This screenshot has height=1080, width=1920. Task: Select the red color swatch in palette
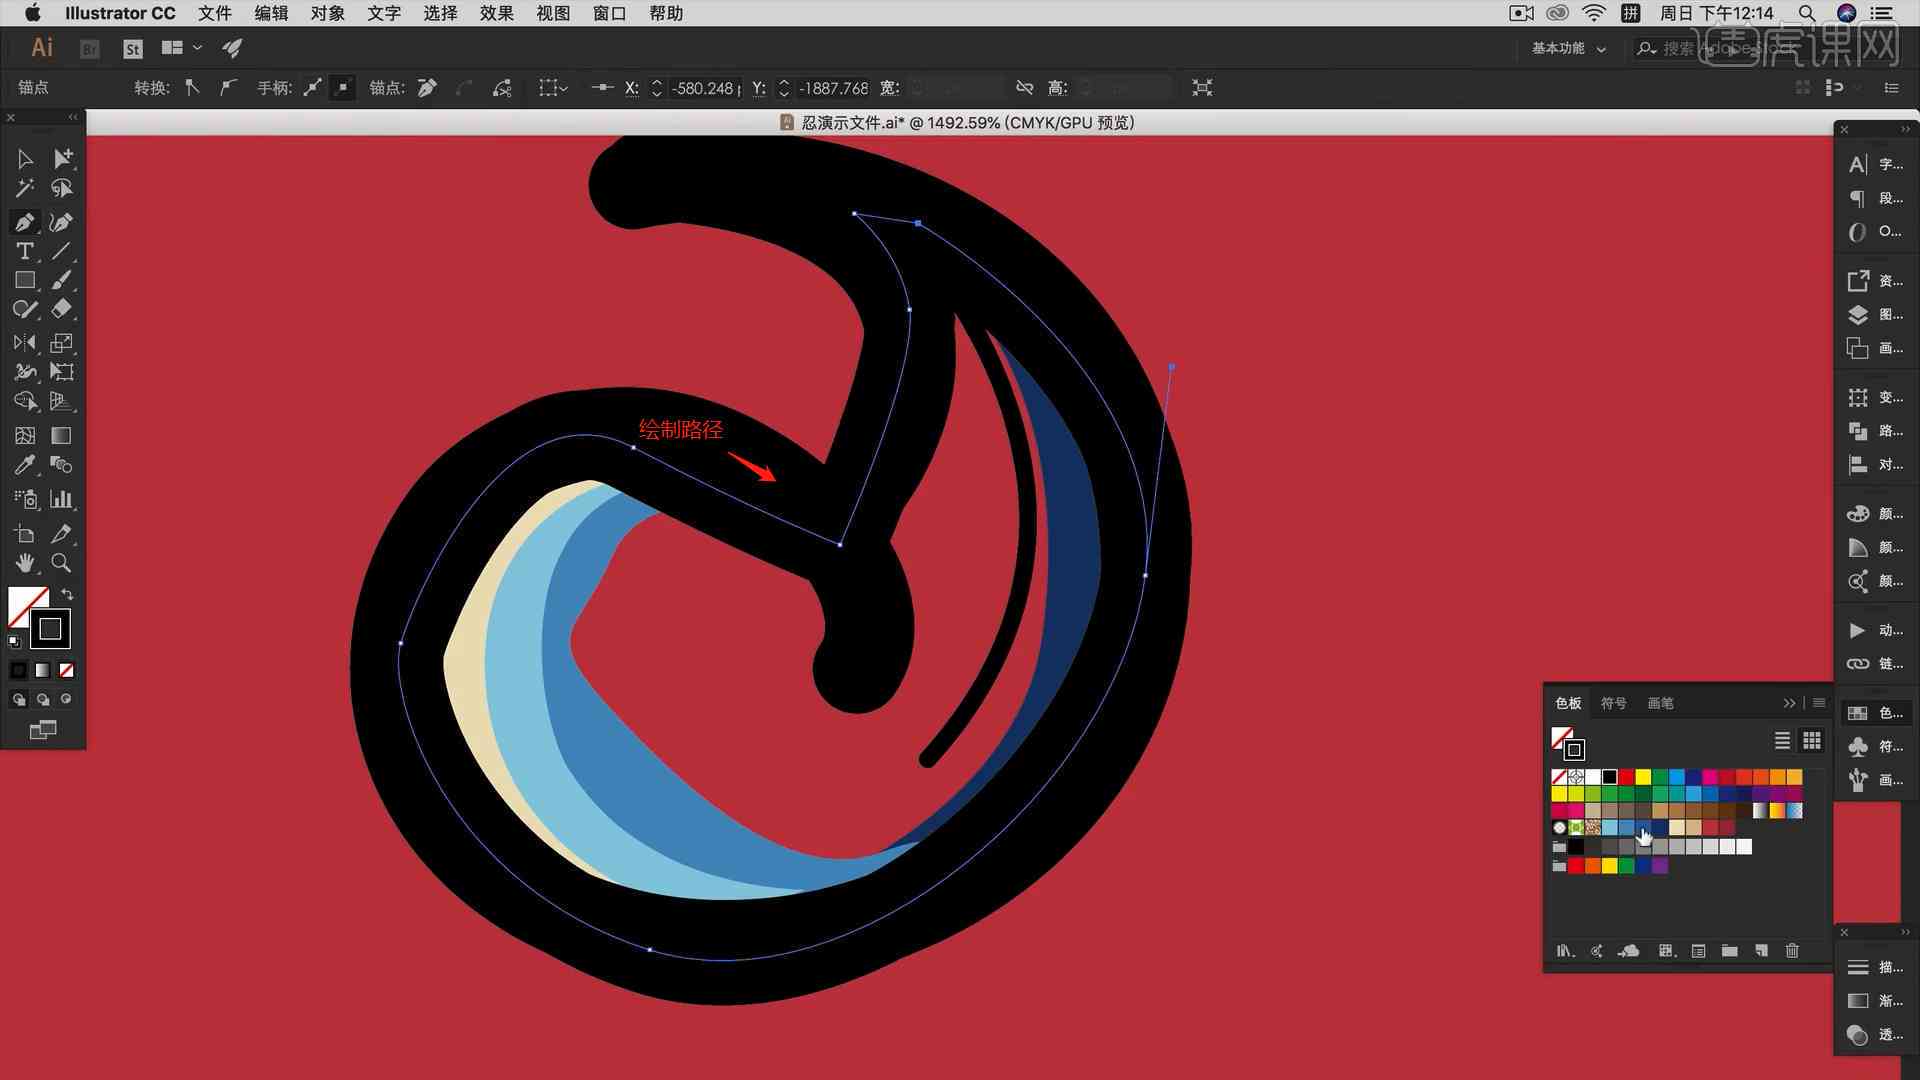[1626, 775]
